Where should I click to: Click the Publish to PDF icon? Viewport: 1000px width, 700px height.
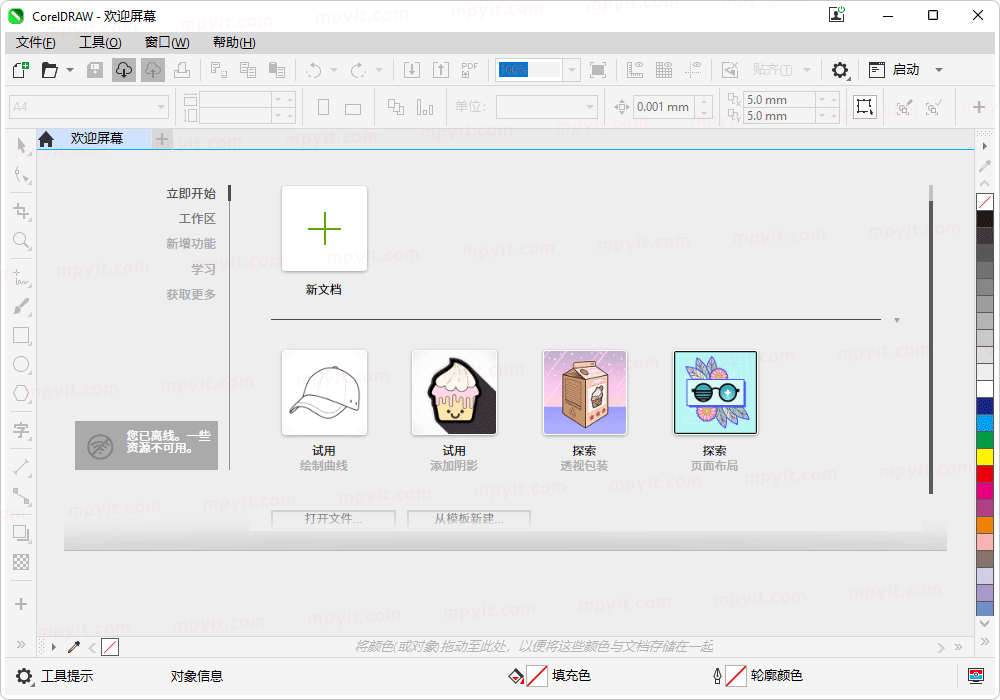(x=469, y=69)
